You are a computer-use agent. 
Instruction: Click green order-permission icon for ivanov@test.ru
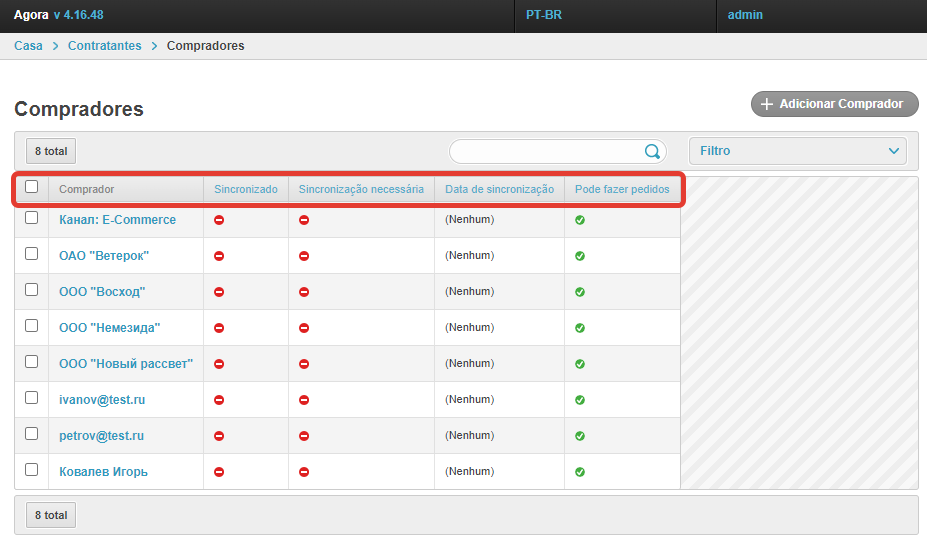pyautogui.click(x=580, y=400)
